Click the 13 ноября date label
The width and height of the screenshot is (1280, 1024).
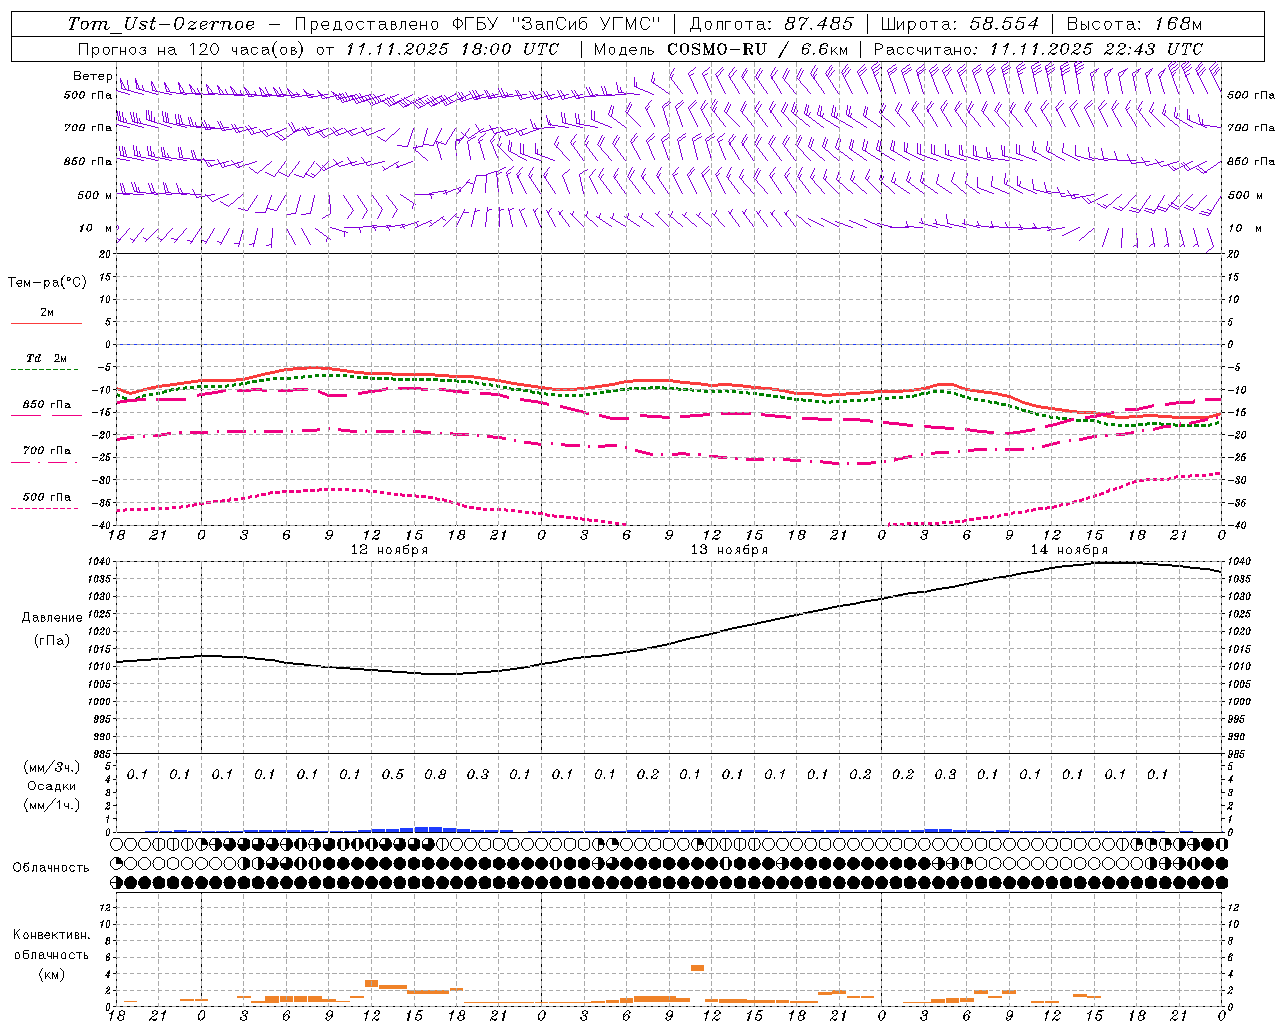729,550
